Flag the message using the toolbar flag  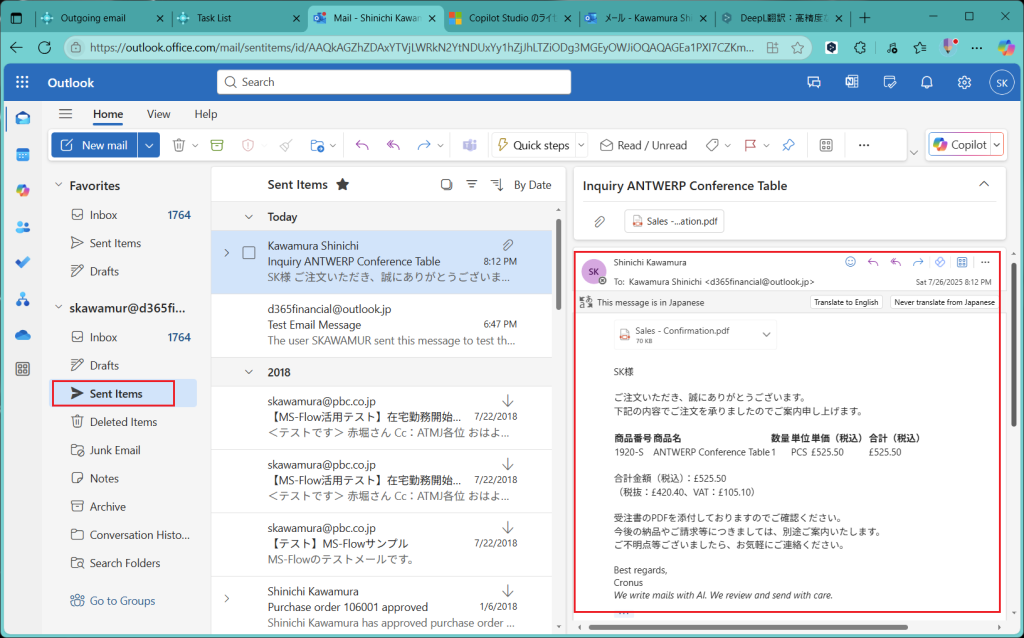click(750, 145)
